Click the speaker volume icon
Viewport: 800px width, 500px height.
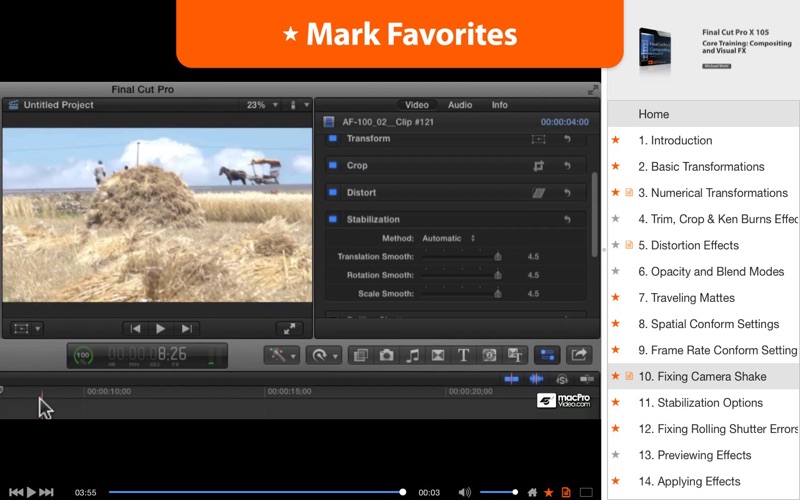pyautogui.click(x=464, y=492)
